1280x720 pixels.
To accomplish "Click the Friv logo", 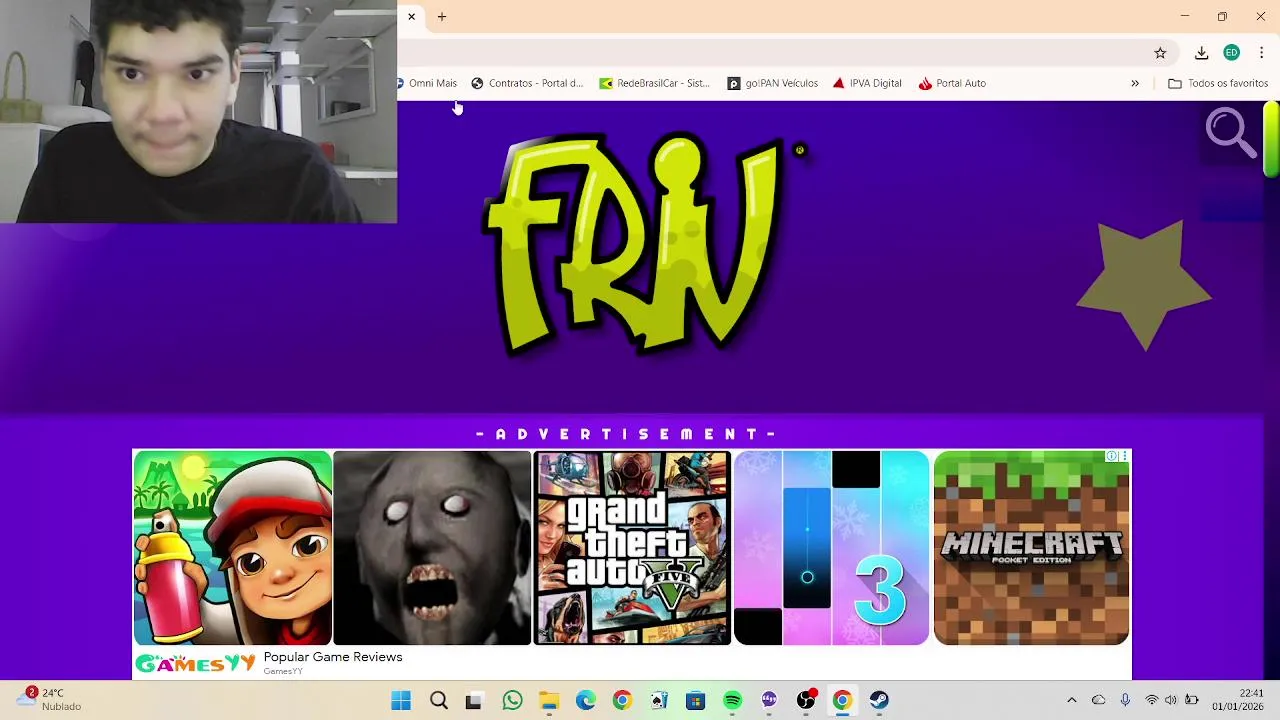I will tap(632, 243).
